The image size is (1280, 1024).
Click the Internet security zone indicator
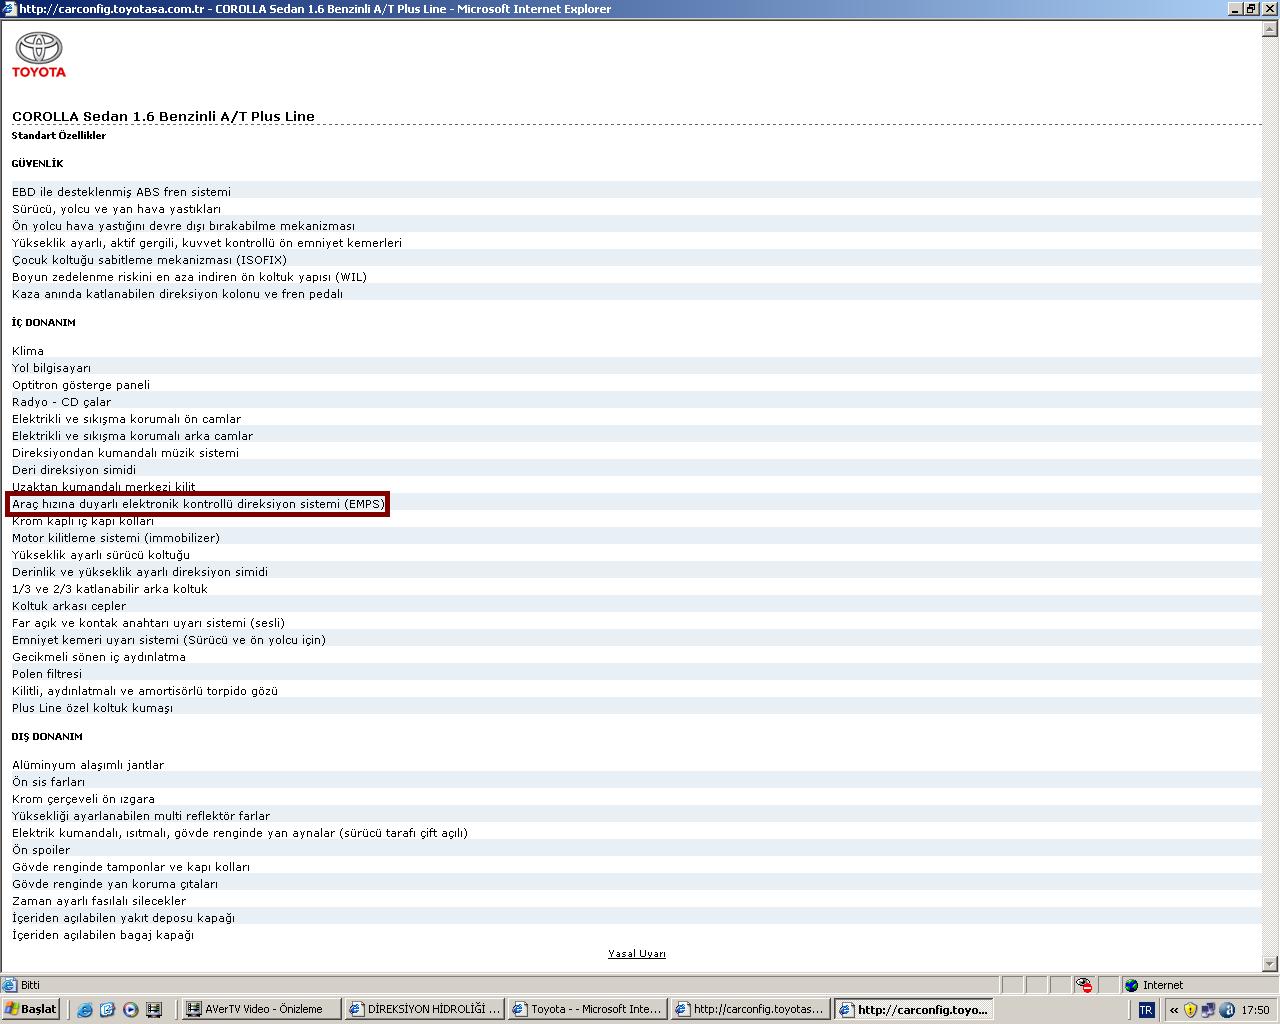tap(1160, 985)
